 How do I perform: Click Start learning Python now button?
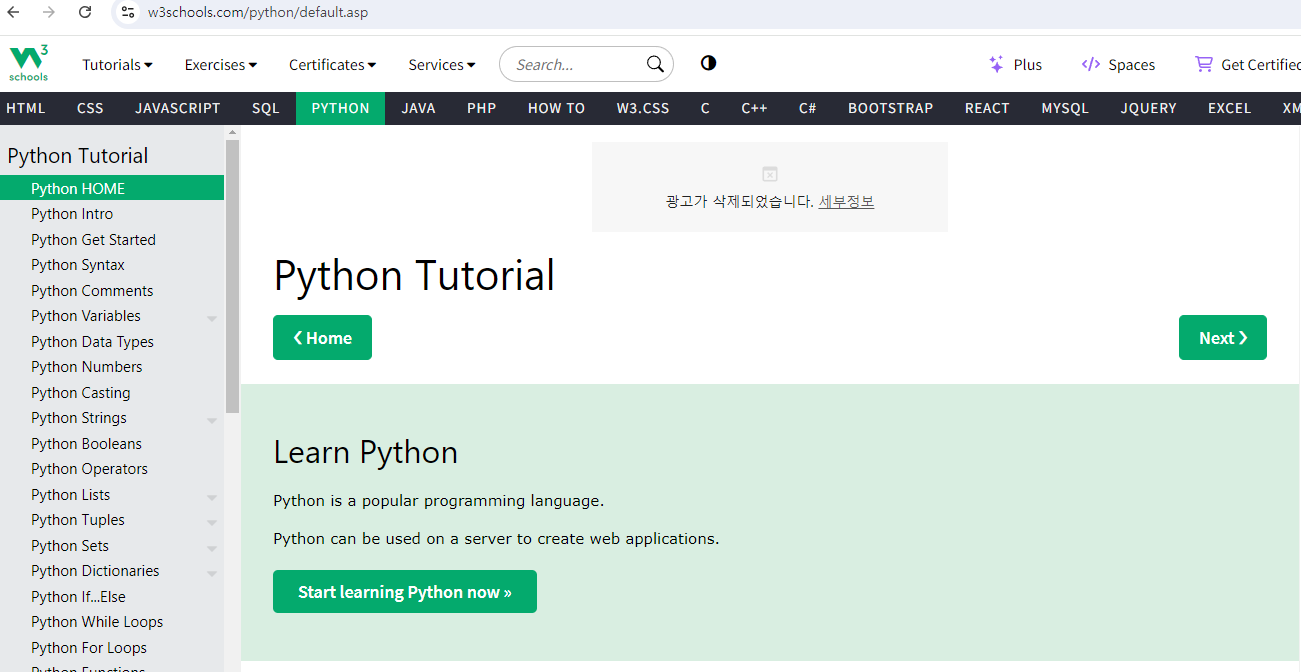405,592
